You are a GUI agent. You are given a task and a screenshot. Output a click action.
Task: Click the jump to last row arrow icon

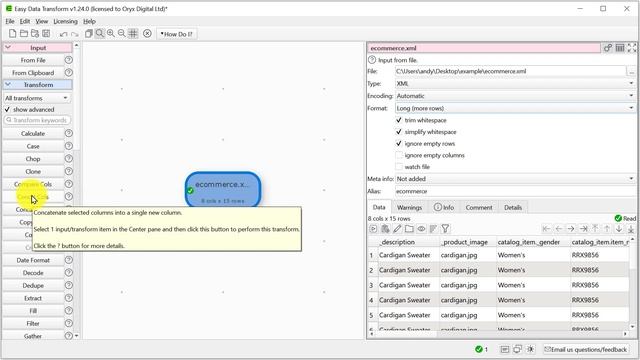click(x=631, y=229)
